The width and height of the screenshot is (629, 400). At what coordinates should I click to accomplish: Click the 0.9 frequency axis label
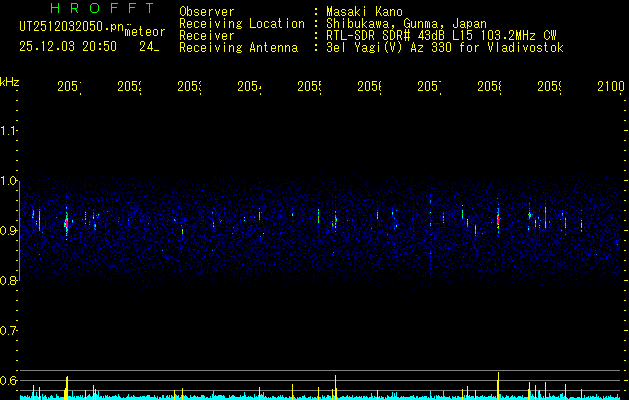point(9,231)
